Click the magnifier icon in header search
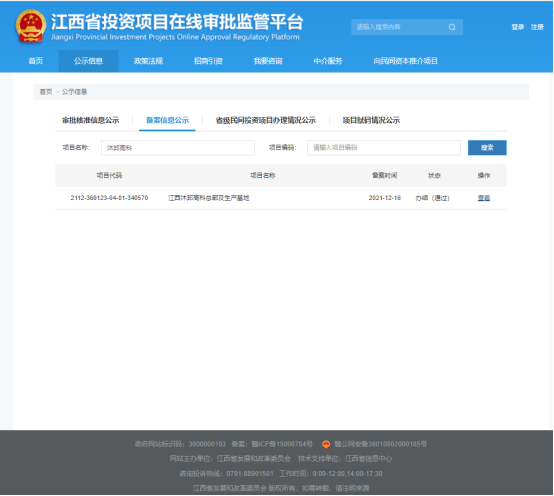The width and height of the screenshot is (554, 496). click(x=452, y=27)
